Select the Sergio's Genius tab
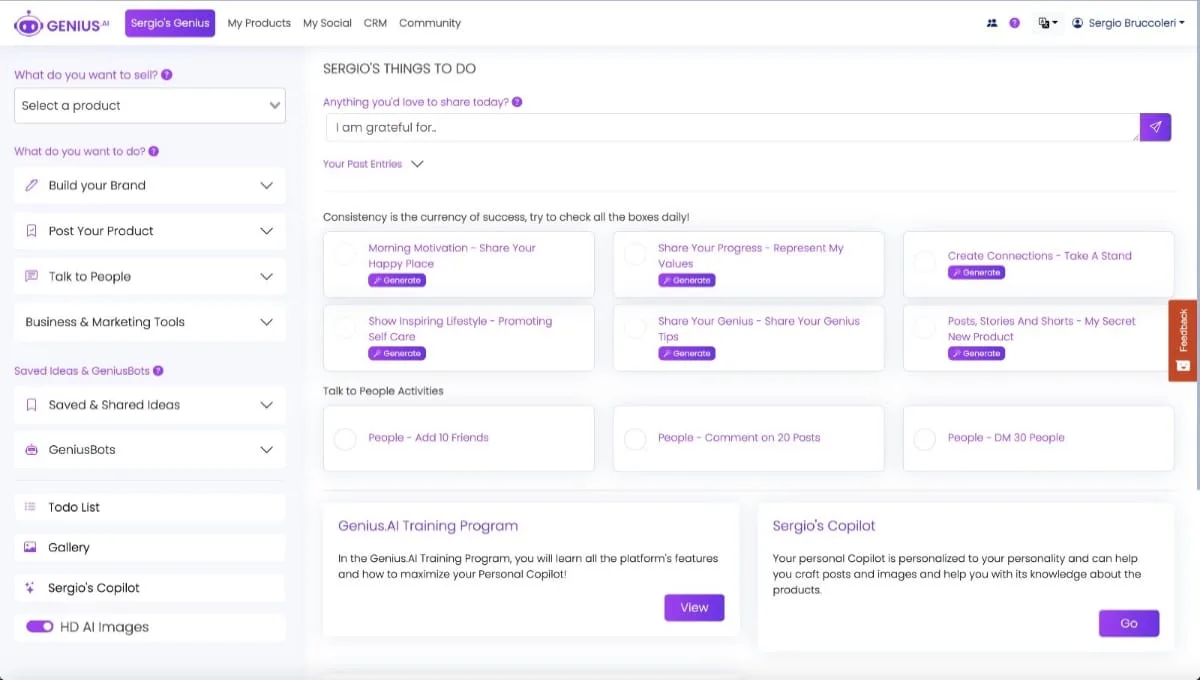This screenshot has height=680, width=1200. coord(170,23)
